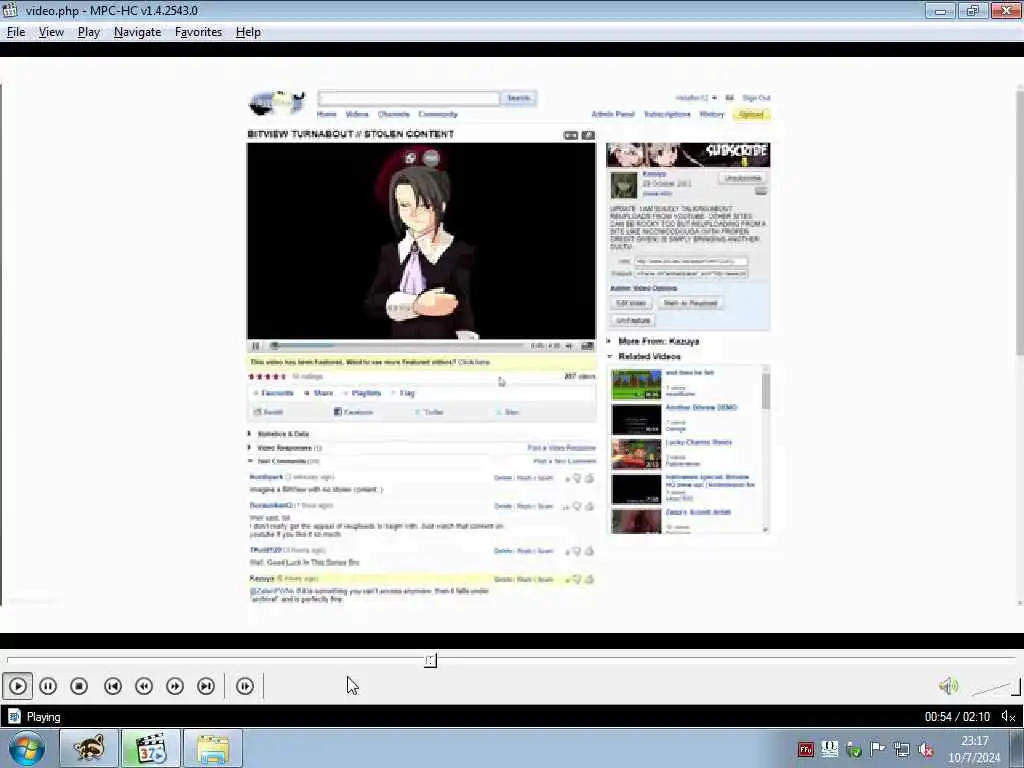Click the network tray icon
1024x768 pixels.
902,750
